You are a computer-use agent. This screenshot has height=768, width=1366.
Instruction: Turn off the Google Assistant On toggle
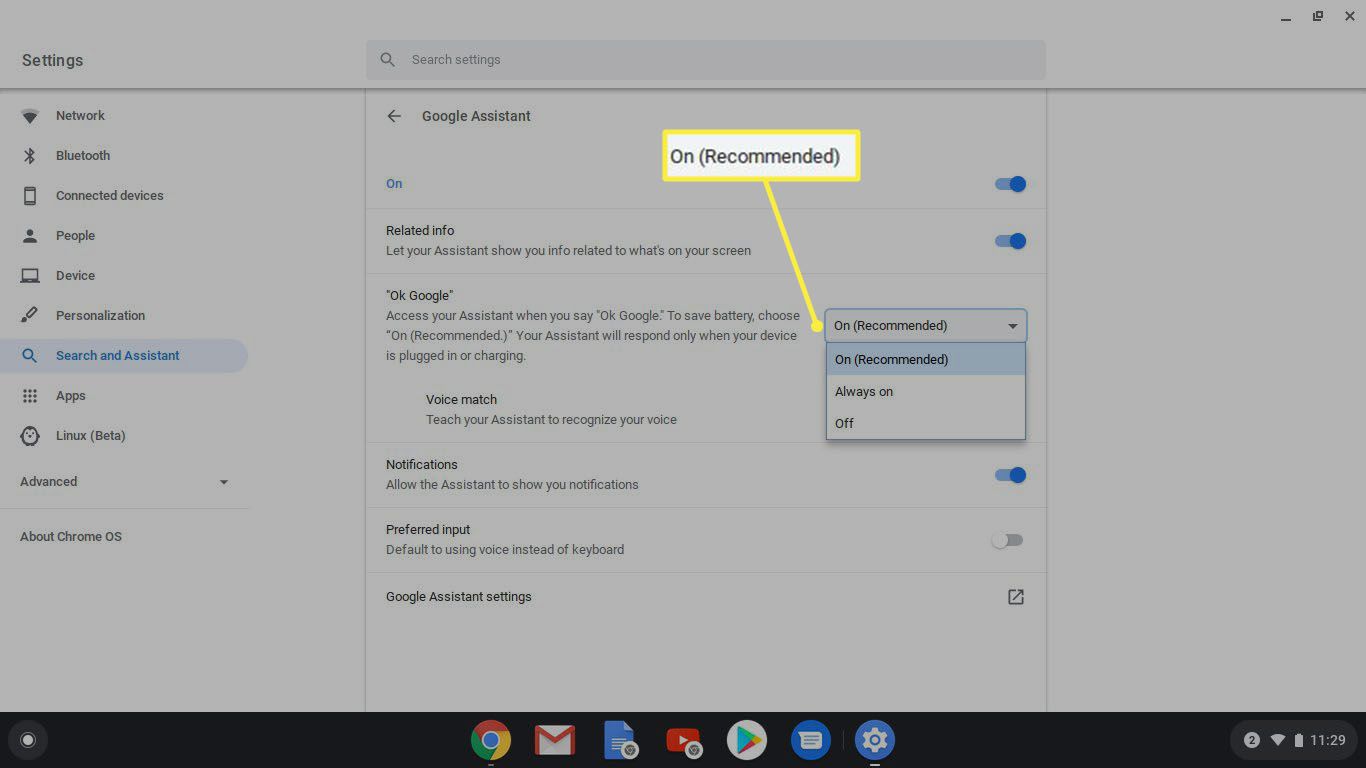1011,184
